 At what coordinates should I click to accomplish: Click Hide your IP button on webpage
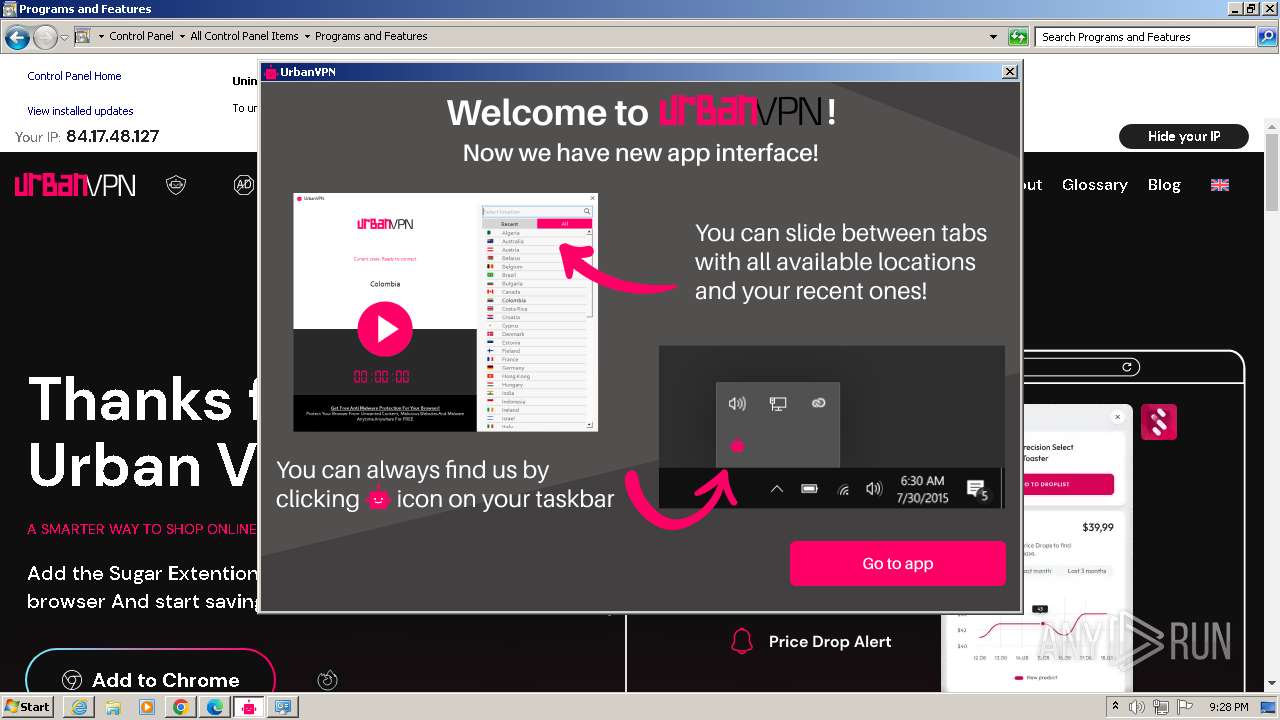tap(1184, 136)
